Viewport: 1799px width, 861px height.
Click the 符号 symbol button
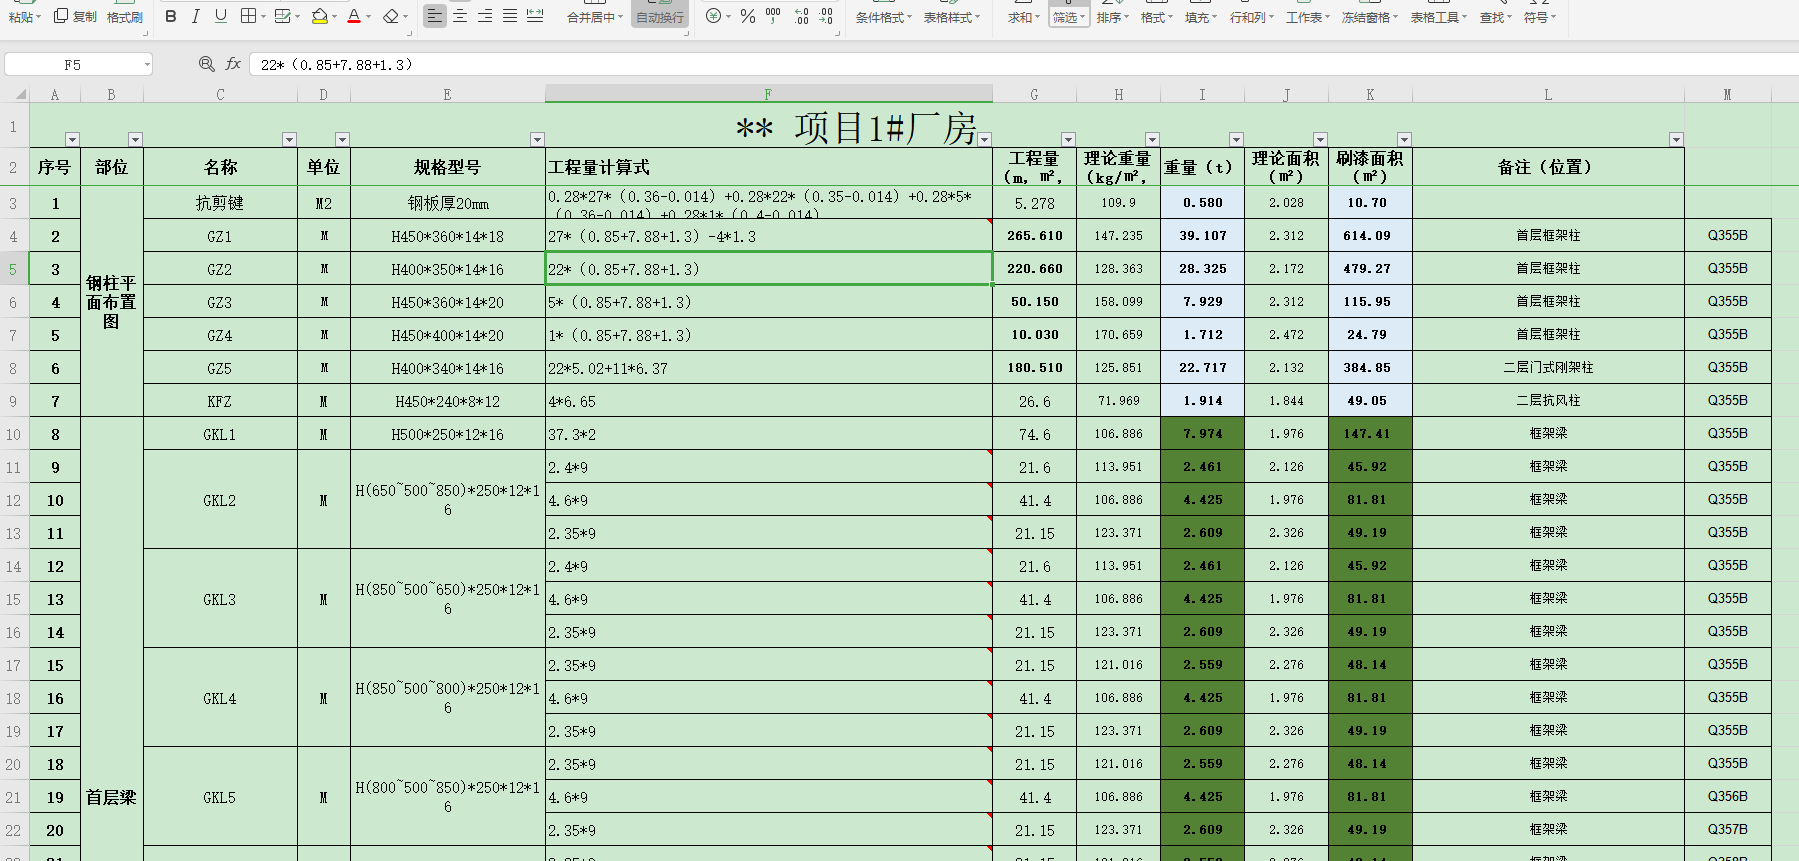1540,18
